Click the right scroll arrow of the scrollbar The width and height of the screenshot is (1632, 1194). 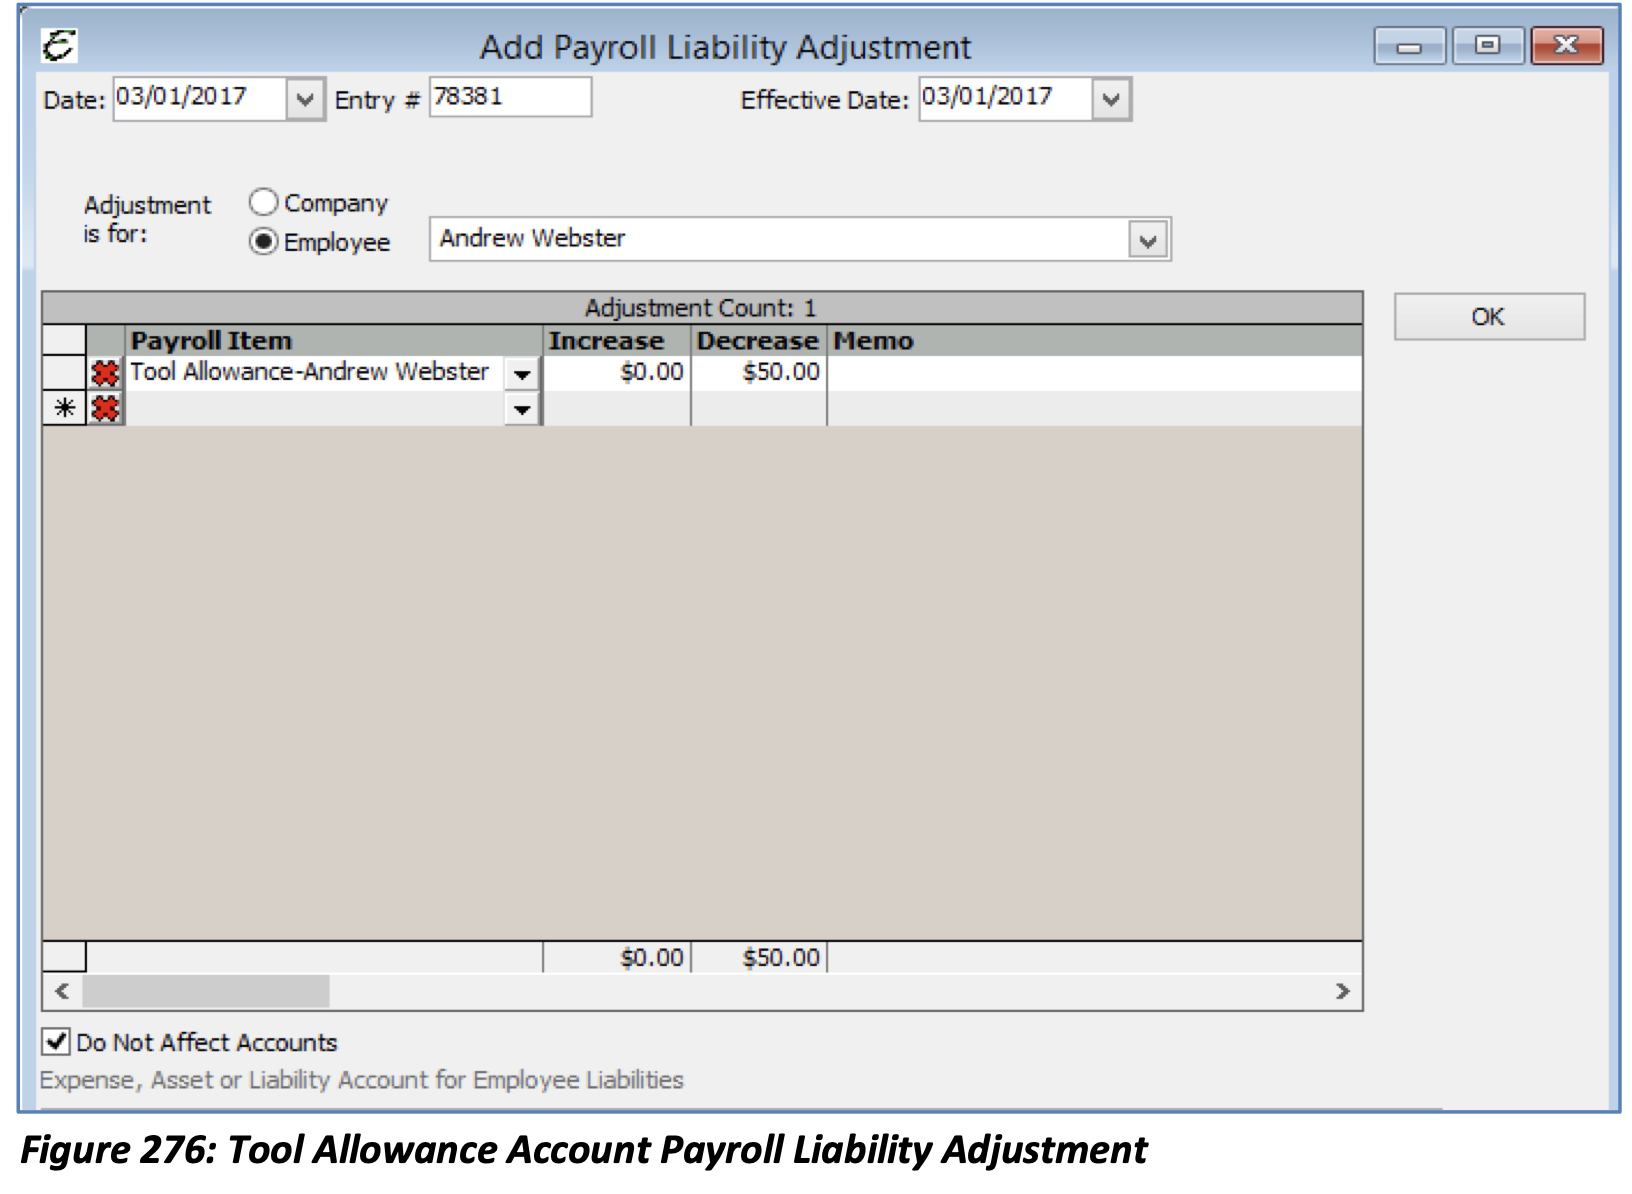click(1344, 992)
